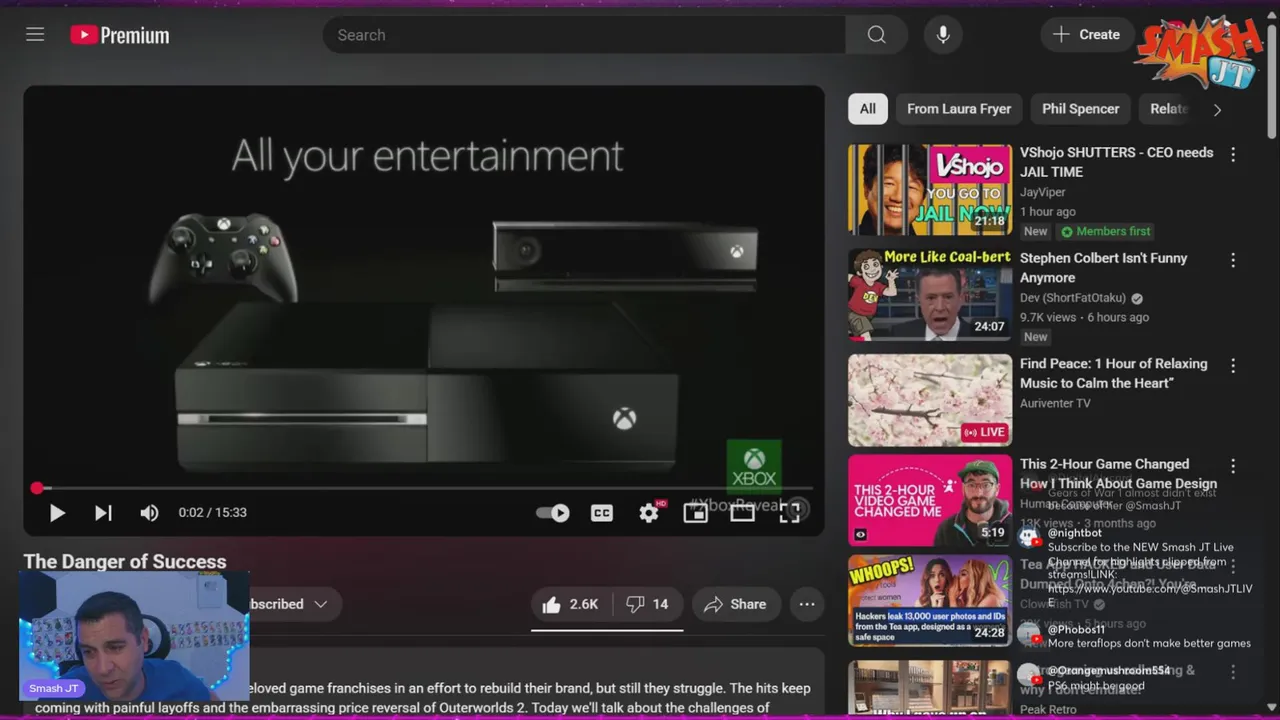This screenshot has width=1280, height=720.
Task: Focus the Search input field
Action: [584, 35]
